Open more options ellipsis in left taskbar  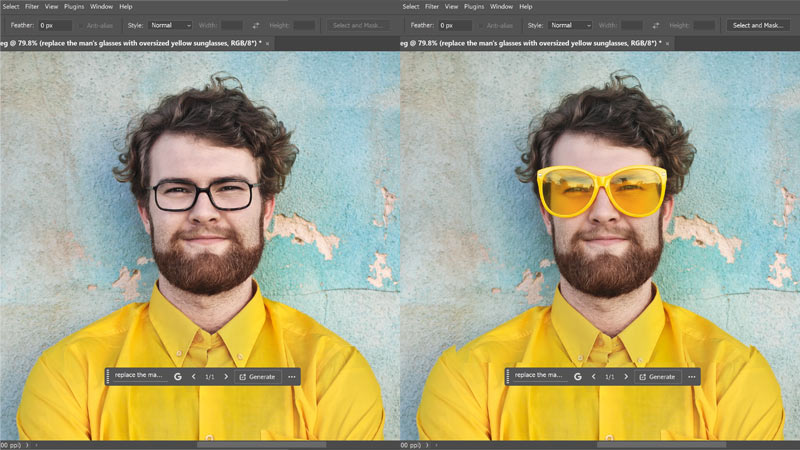pos(292,377)
